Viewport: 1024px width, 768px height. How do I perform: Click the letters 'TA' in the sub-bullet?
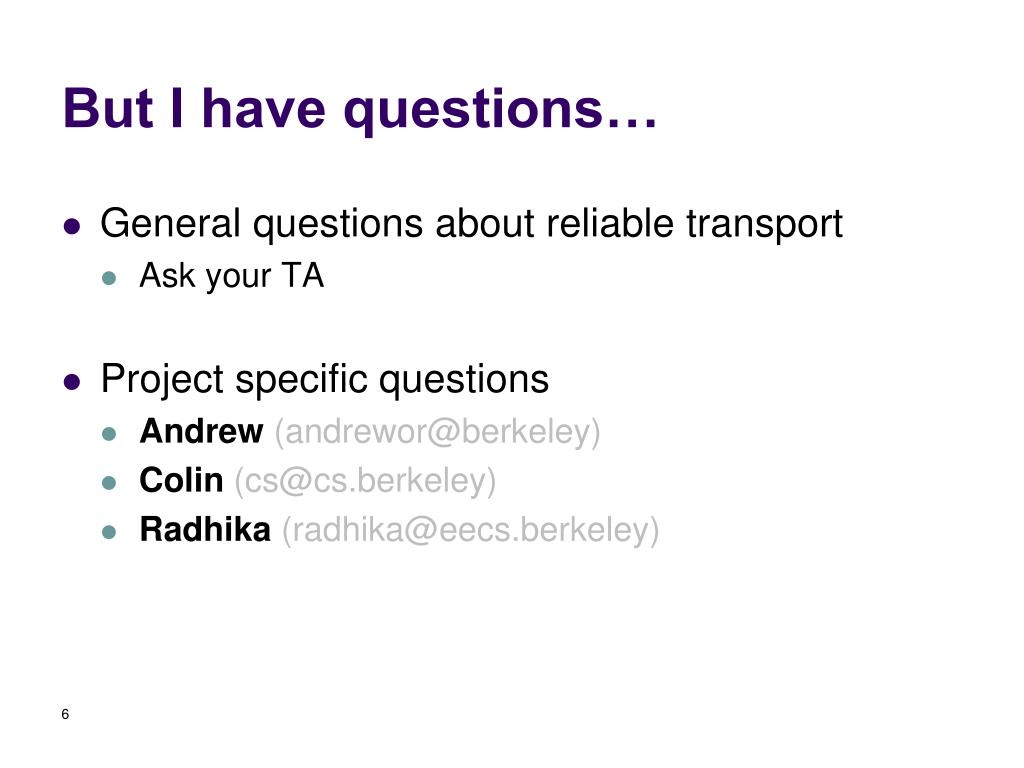[x=302, y=276]
